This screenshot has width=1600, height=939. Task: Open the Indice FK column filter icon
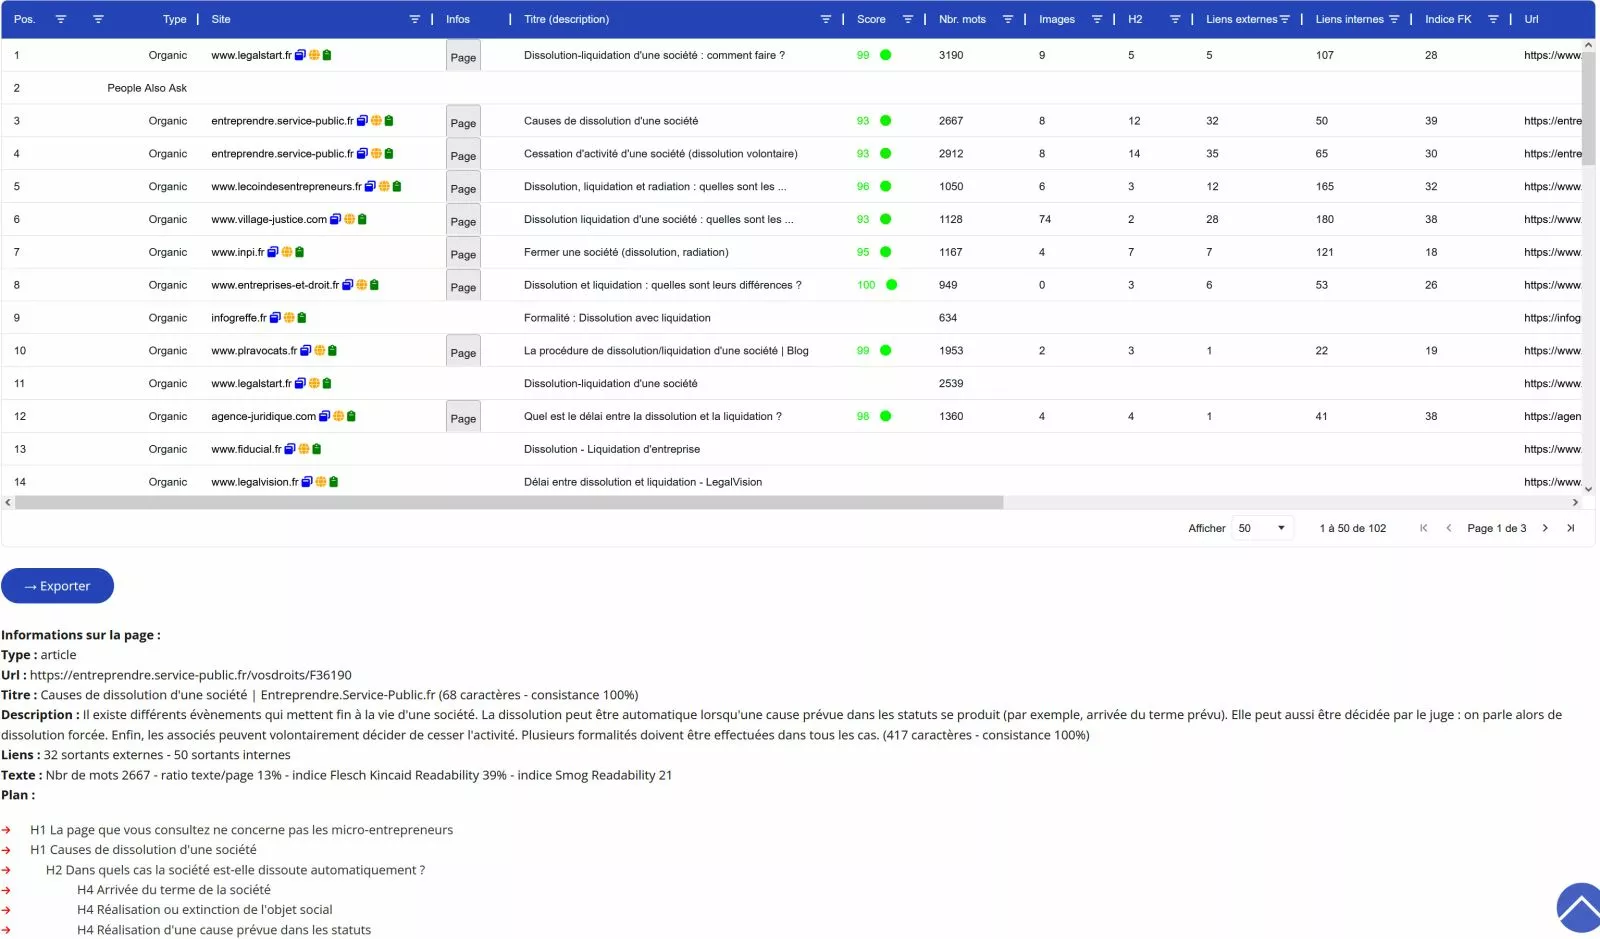[x=1493, y=19]
